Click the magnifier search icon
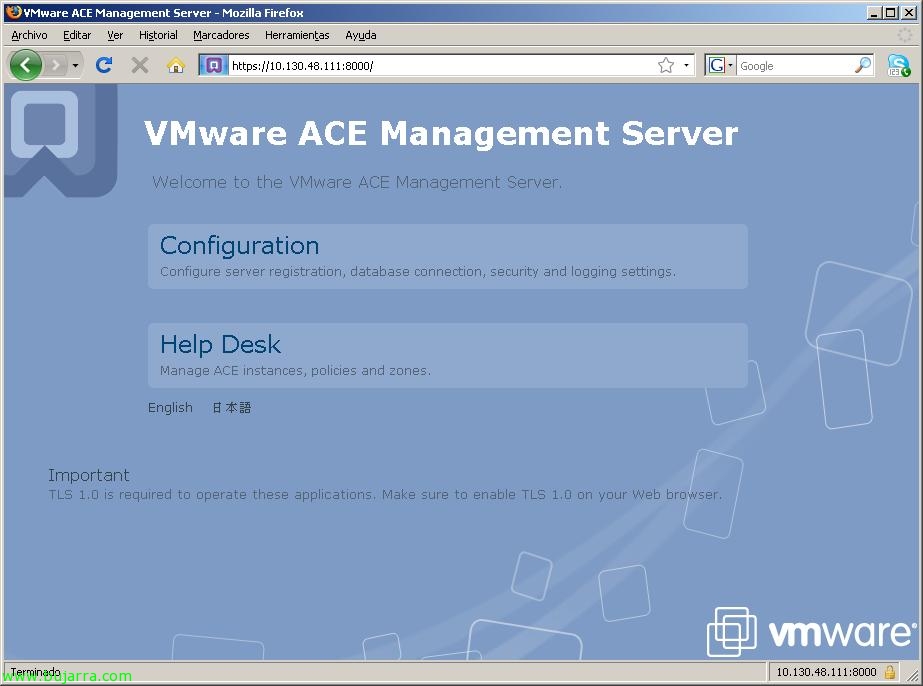The width and height of the screenshot is (923, 686). 863,65
